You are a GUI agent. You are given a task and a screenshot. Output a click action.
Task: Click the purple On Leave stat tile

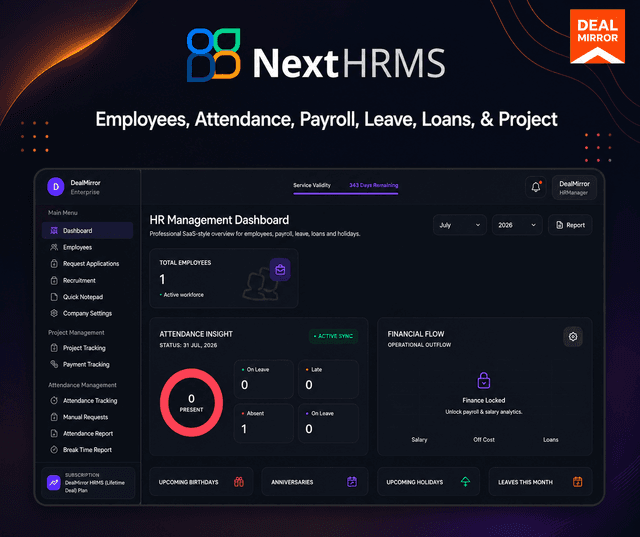[328, 423]
